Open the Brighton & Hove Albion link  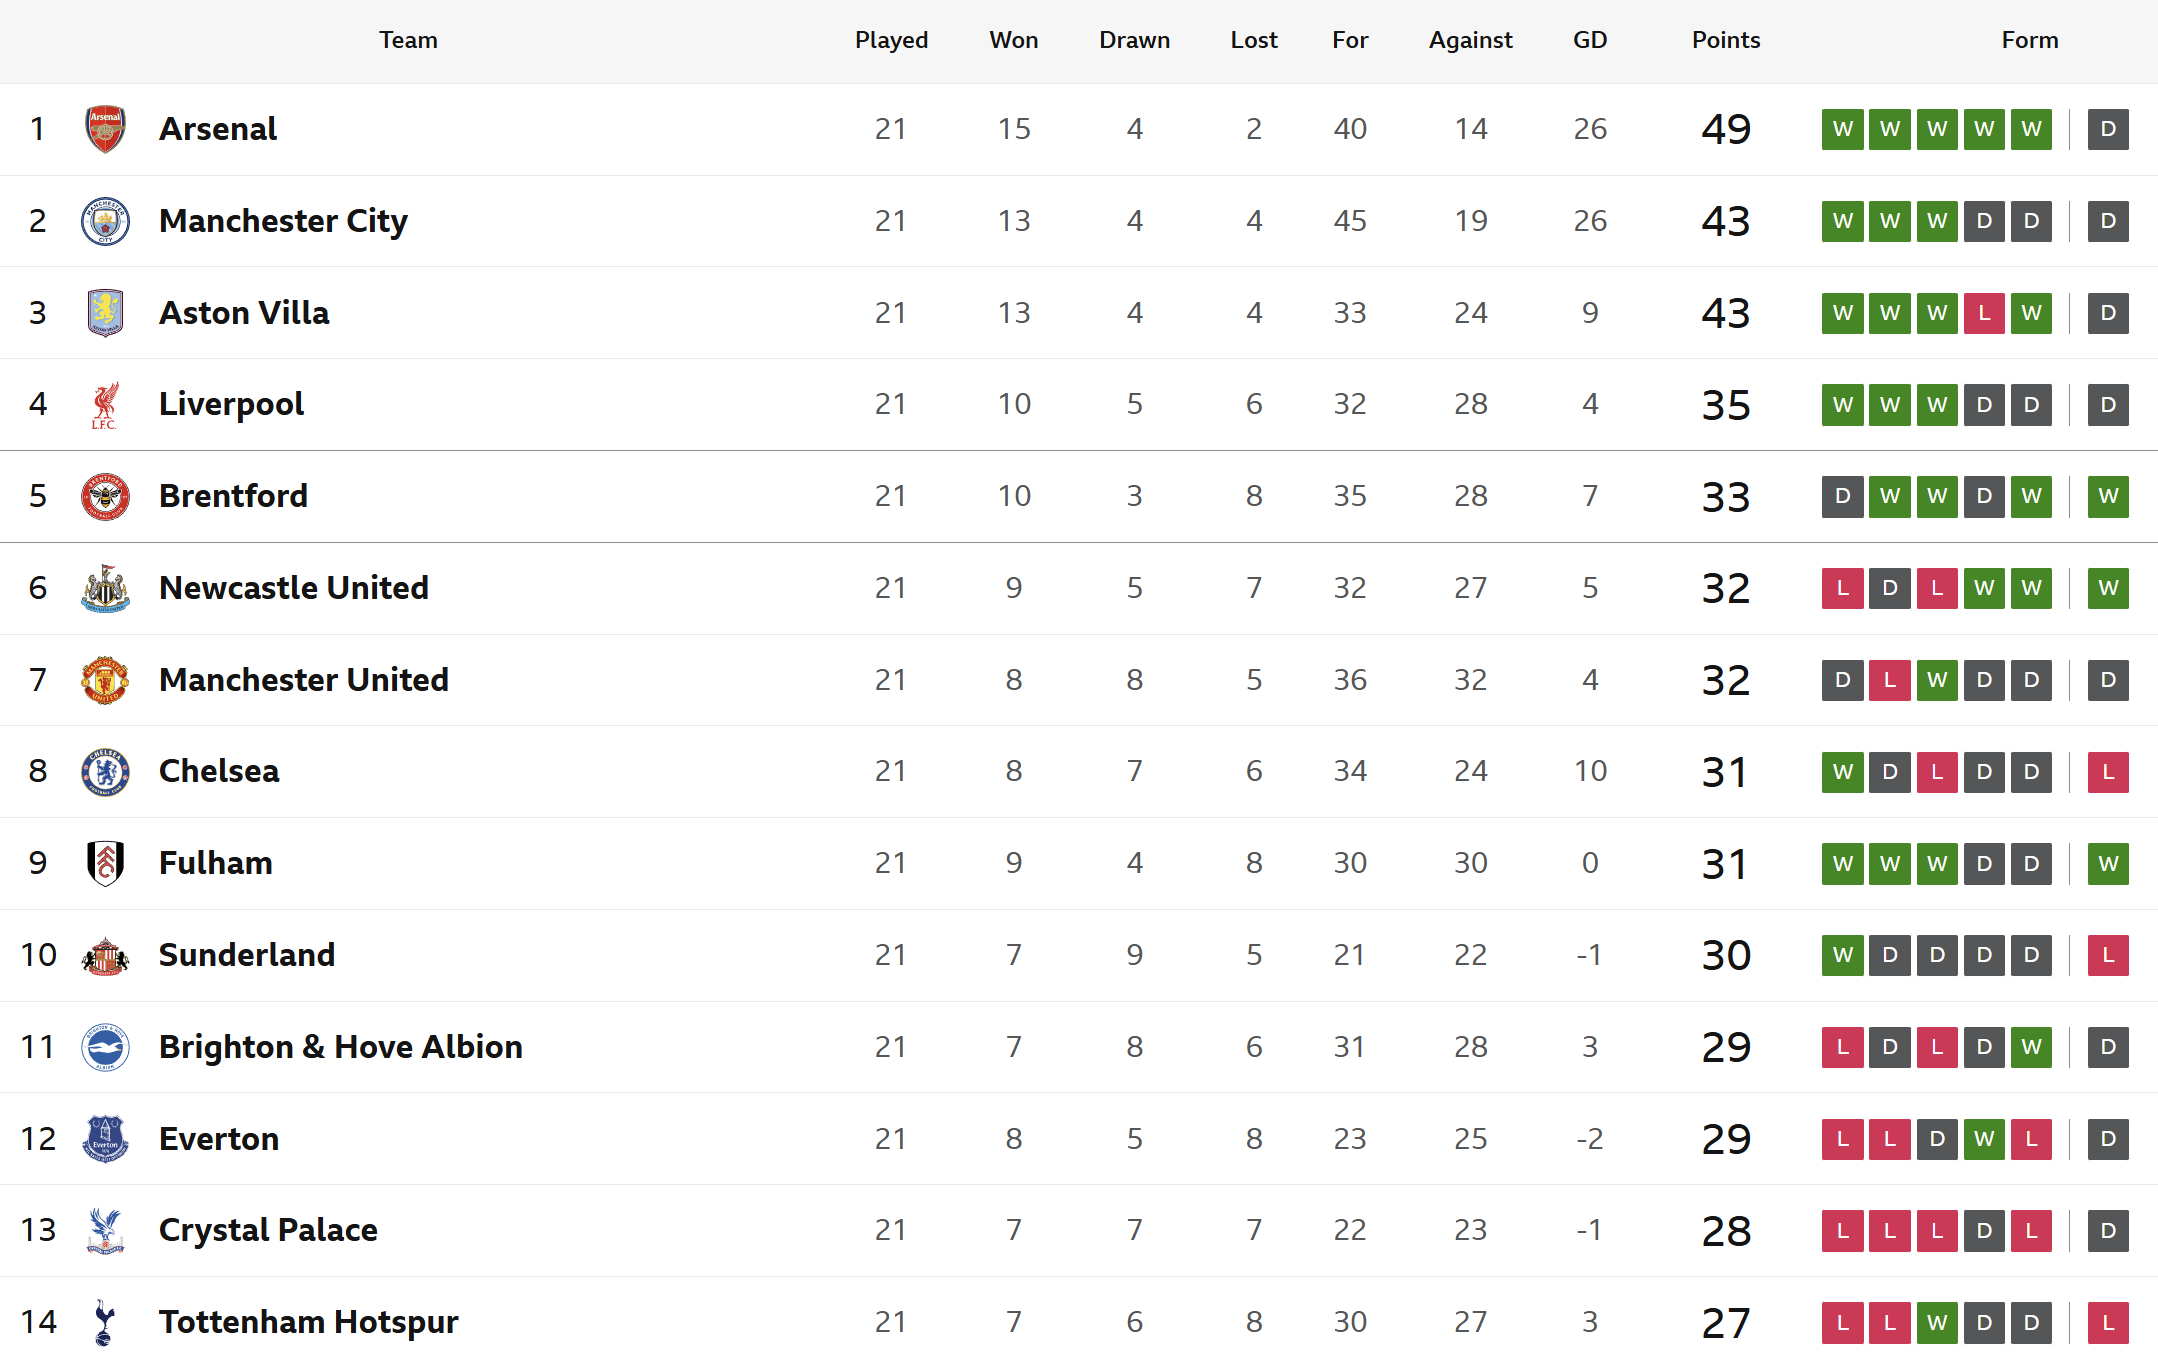340,1047
